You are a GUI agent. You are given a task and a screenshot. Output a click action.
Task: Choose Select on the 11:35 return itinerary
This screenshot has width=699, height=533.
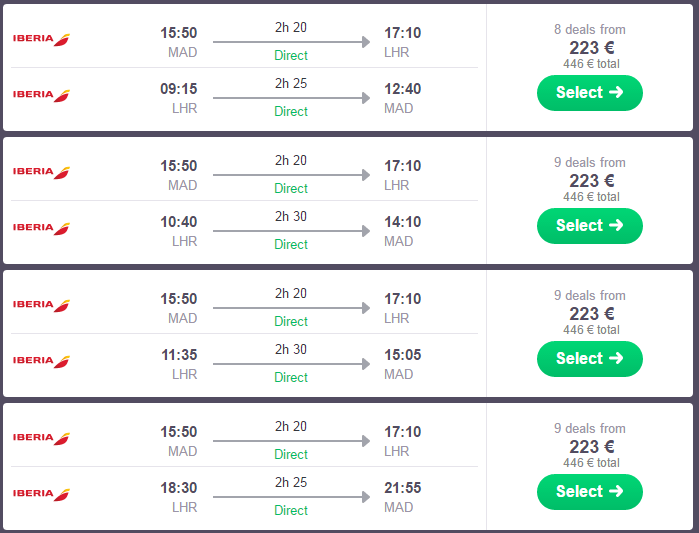[589, 359]
